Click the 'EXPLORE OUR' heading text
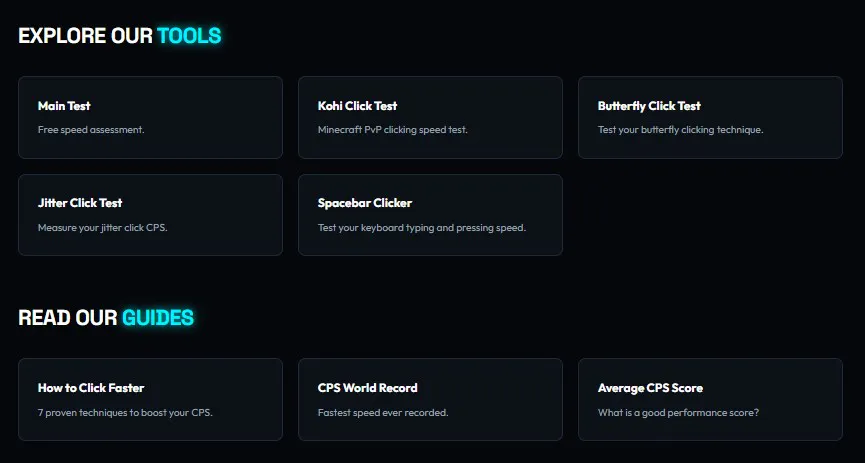Image resolution: width=865 pixels, height=463 pixels. point(86,36)
